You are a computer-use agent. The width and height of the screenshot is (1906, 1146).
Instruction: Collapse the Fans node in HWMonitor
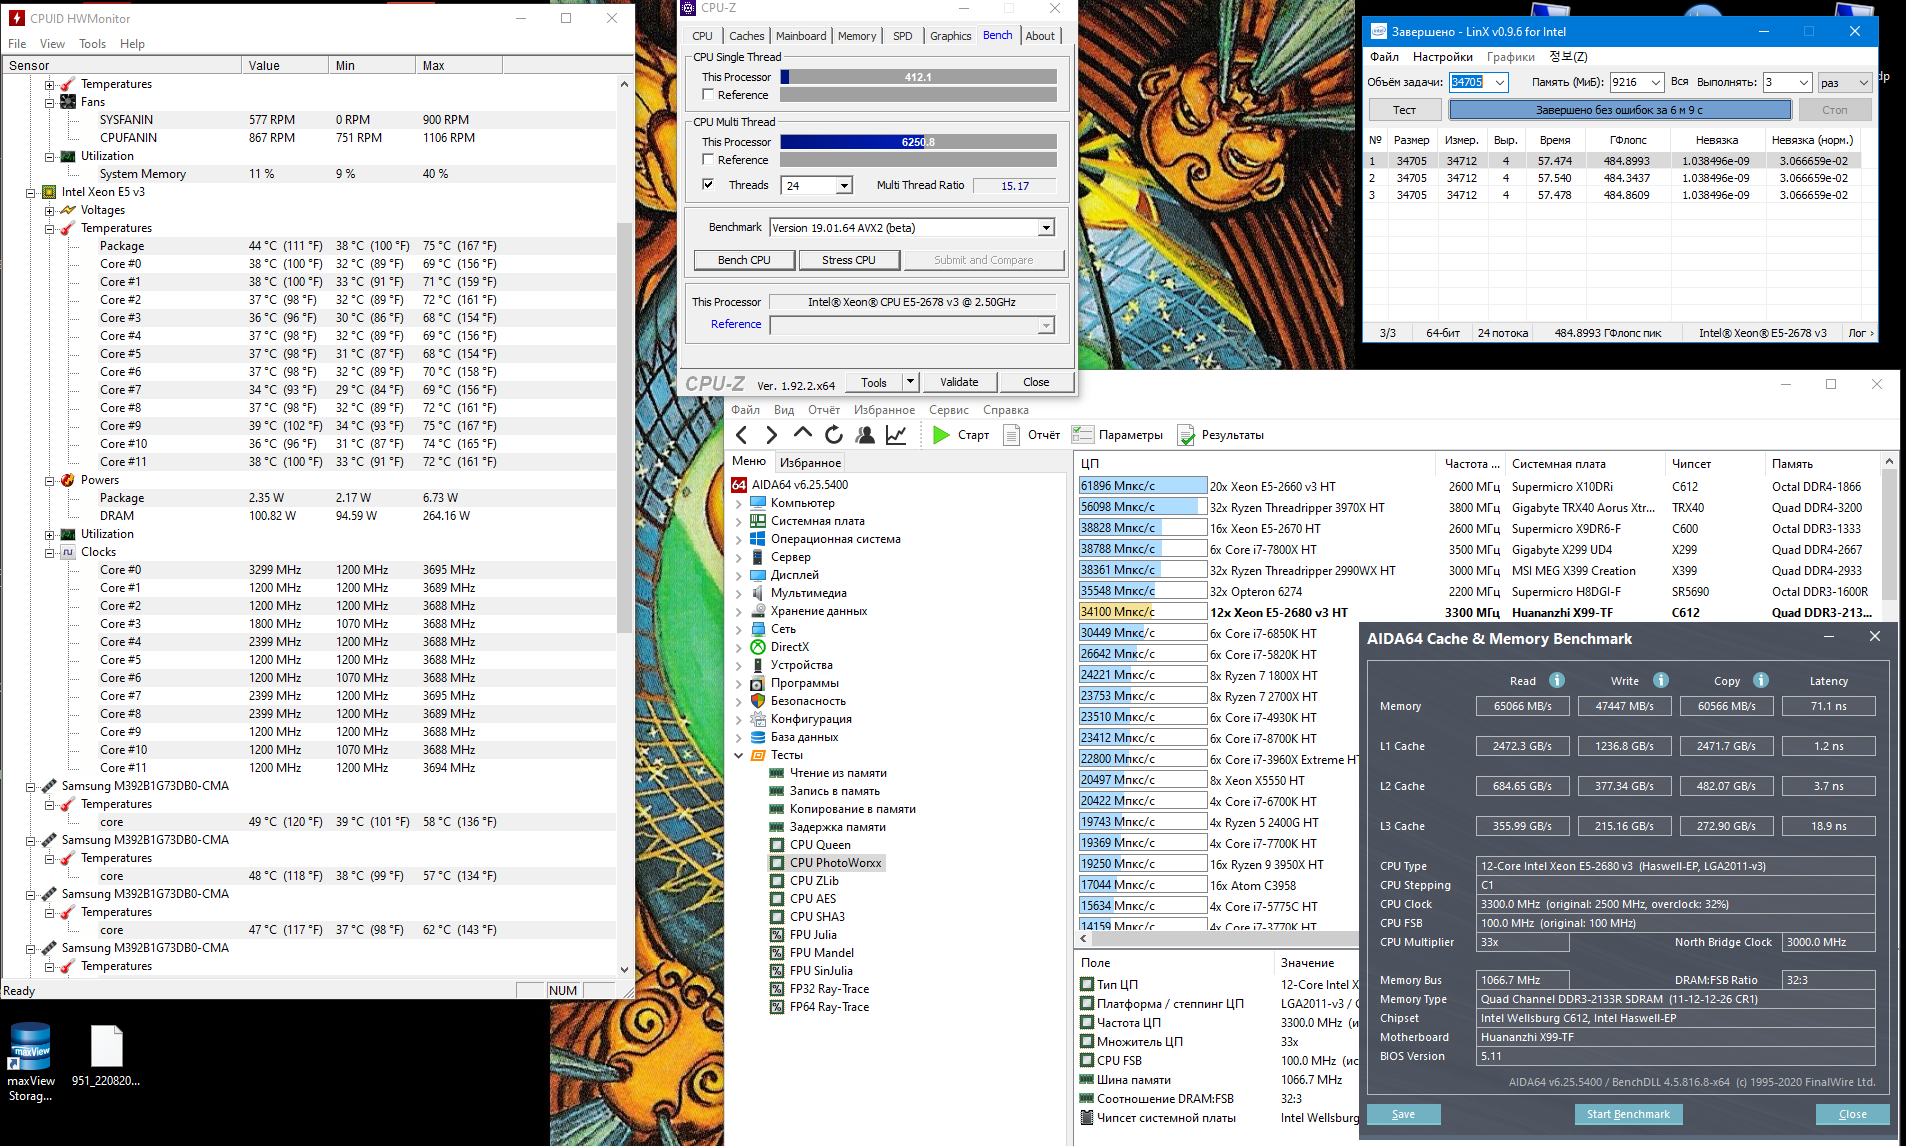(49, 102)
